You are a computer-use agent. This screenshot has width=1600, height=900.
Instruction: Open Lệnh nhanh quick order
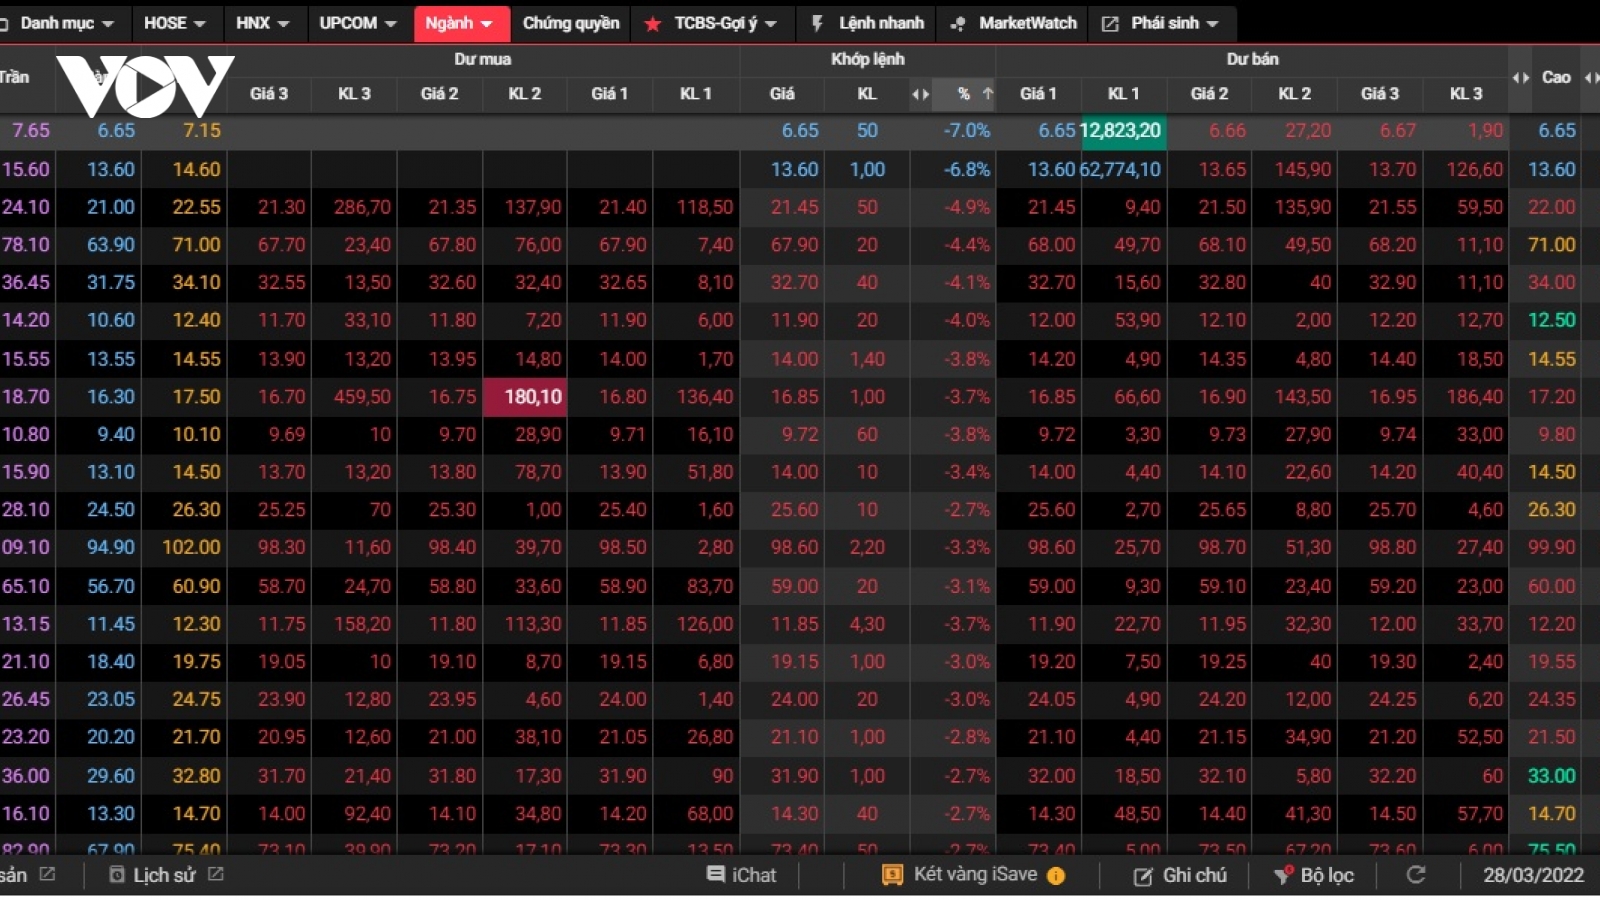[867, 23]
